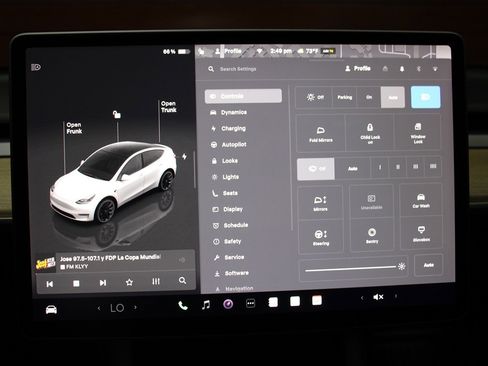Favorite the current station with the star
This screenshot has width=488, height=366.
tap(129, 282)
